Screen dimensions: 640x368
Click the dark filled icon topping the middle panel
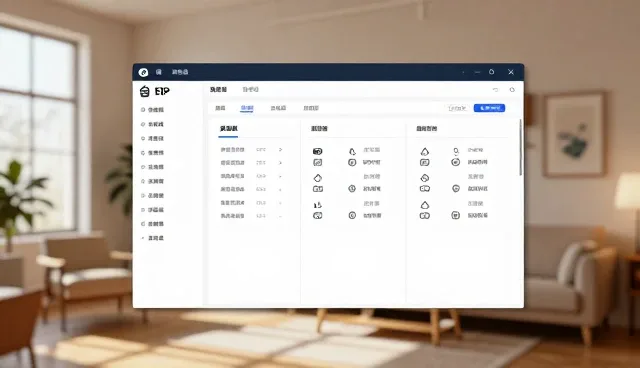tap(318, 151)
